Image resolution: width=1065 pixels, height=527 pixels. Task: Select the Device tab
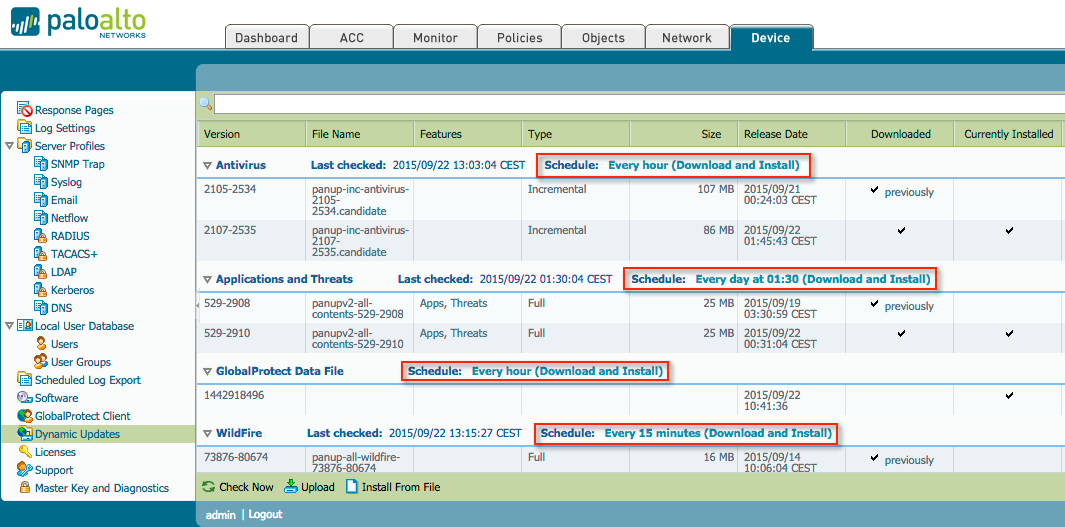[771, 37]
